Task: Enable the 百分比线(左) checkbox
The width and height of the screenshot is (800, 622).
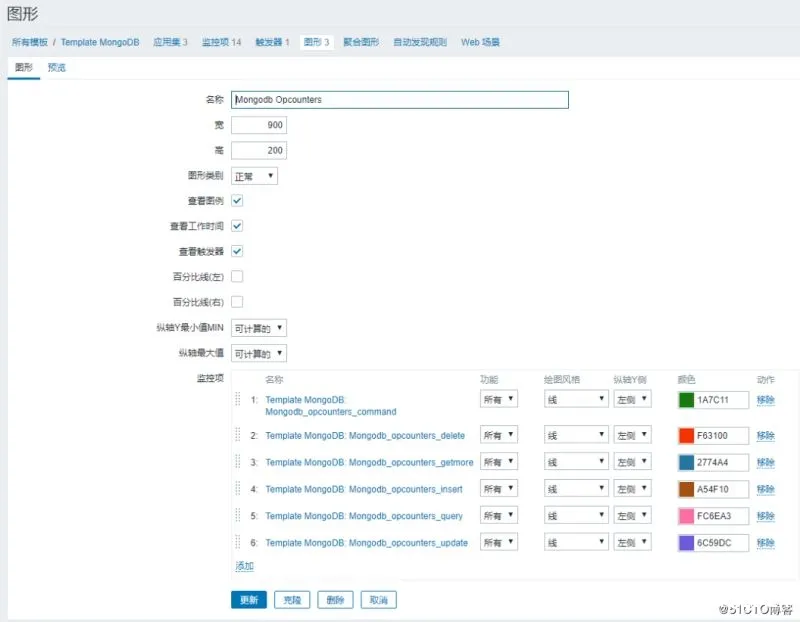Action: pyautogui.click(x=236, y=276)
